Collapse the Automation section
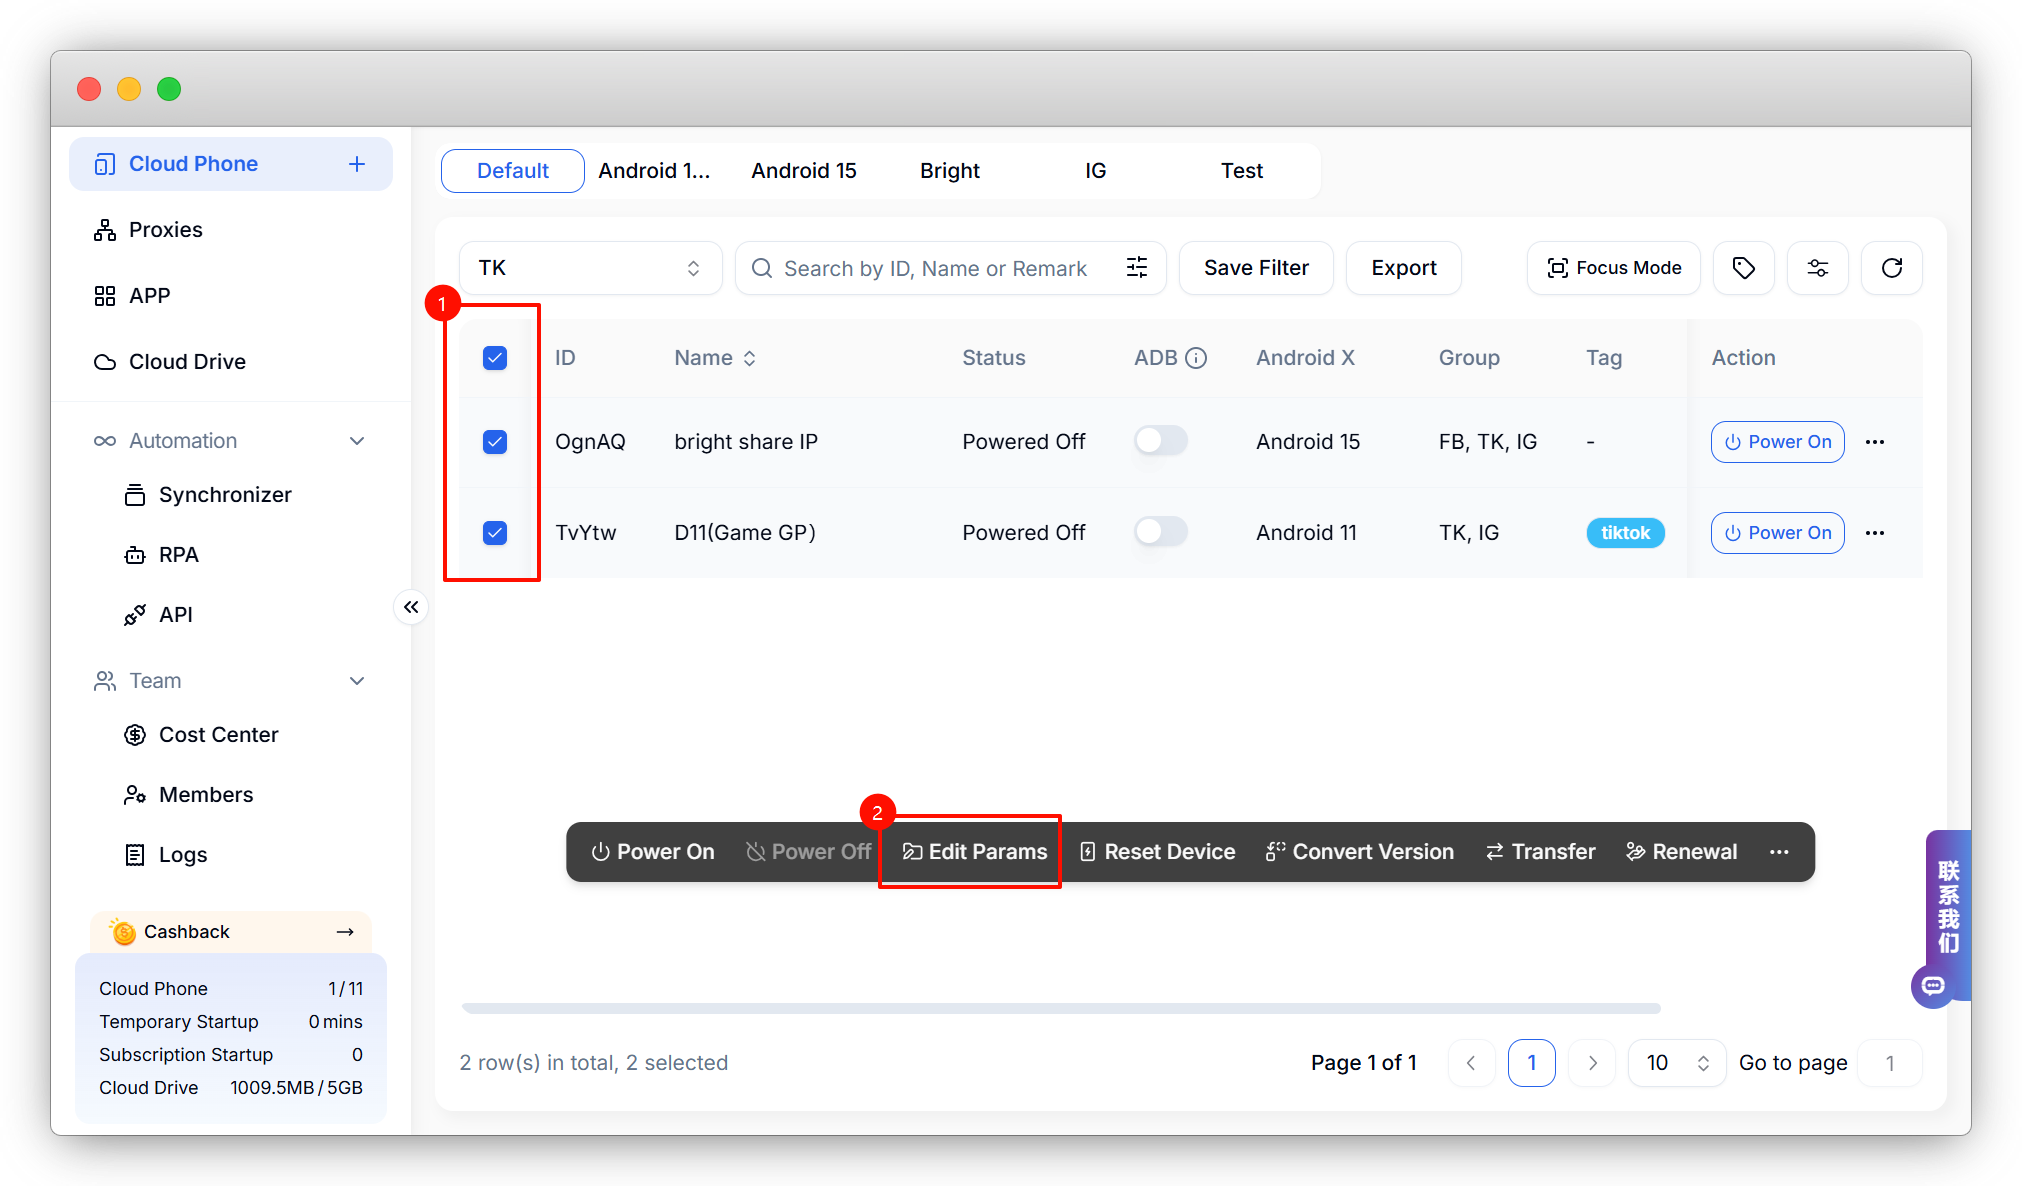The width and height of the screenshot is (2022, 1186). click(357, 441)
